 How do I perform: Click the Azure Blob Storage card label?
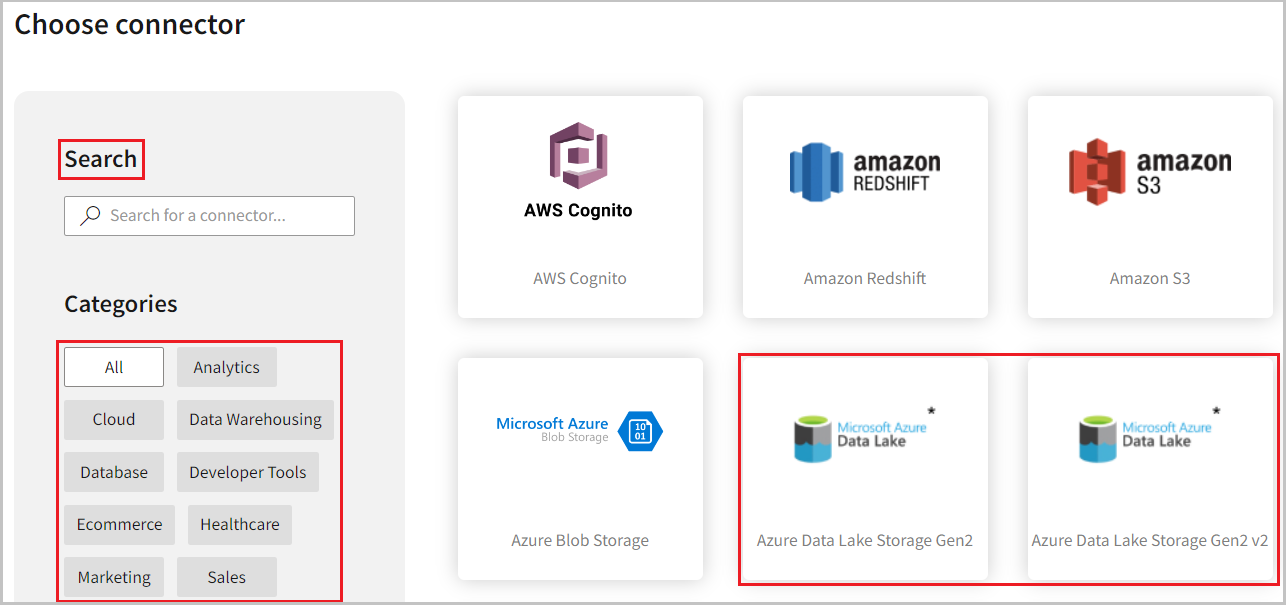coord(580,540)
